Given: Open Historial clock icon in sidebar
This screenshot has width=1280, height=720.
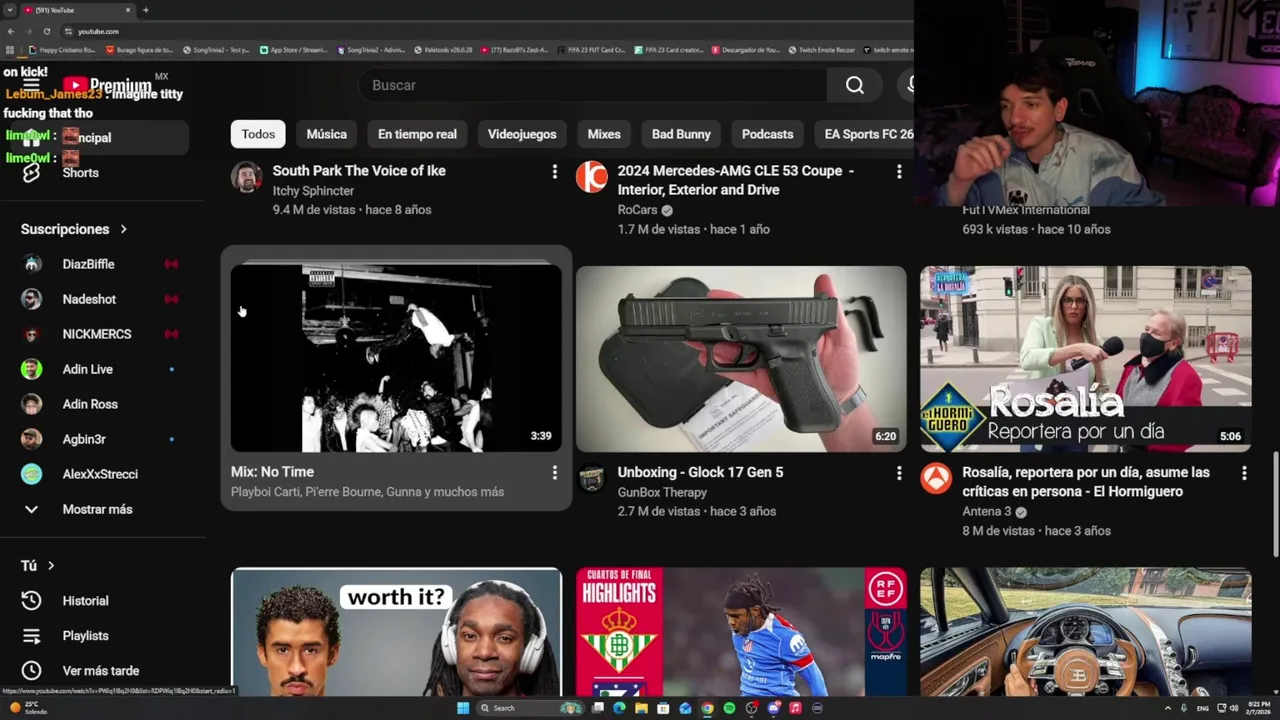Looking at the screenshot, I should pyautogui.click(x=31, y=601).
